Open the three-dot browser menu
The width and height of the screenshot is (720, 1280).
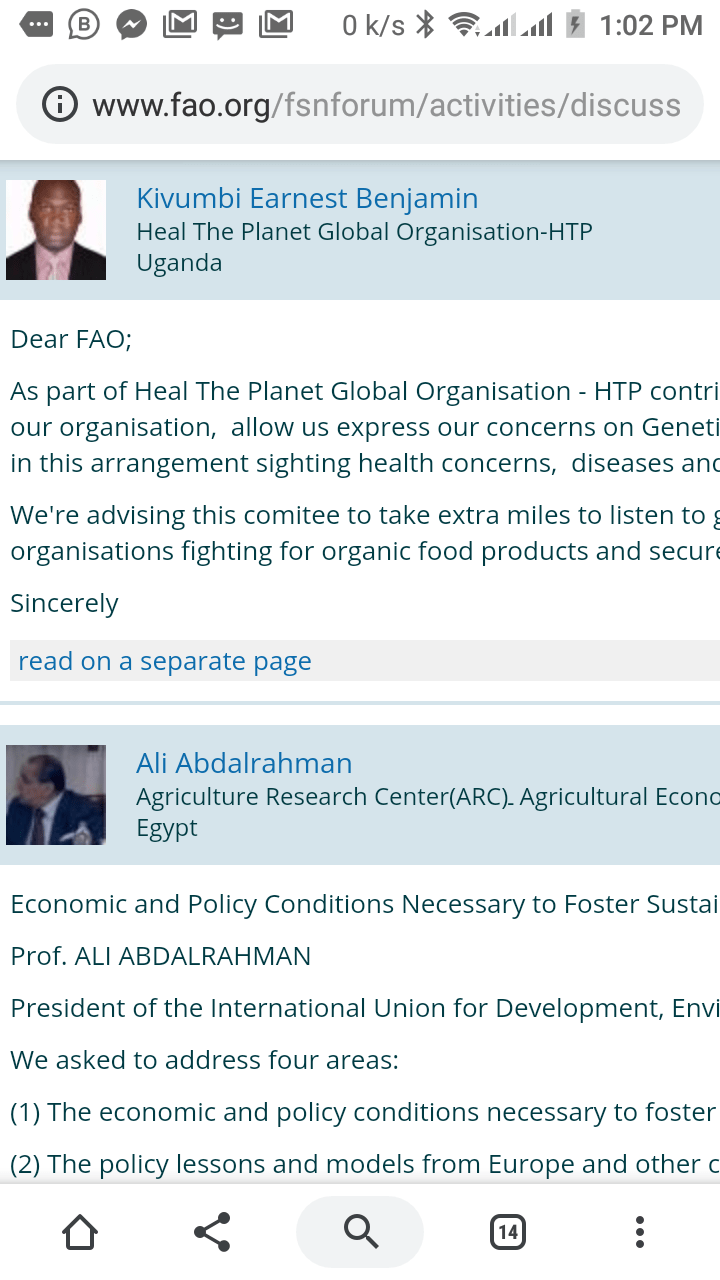(x=640, y=1232)
